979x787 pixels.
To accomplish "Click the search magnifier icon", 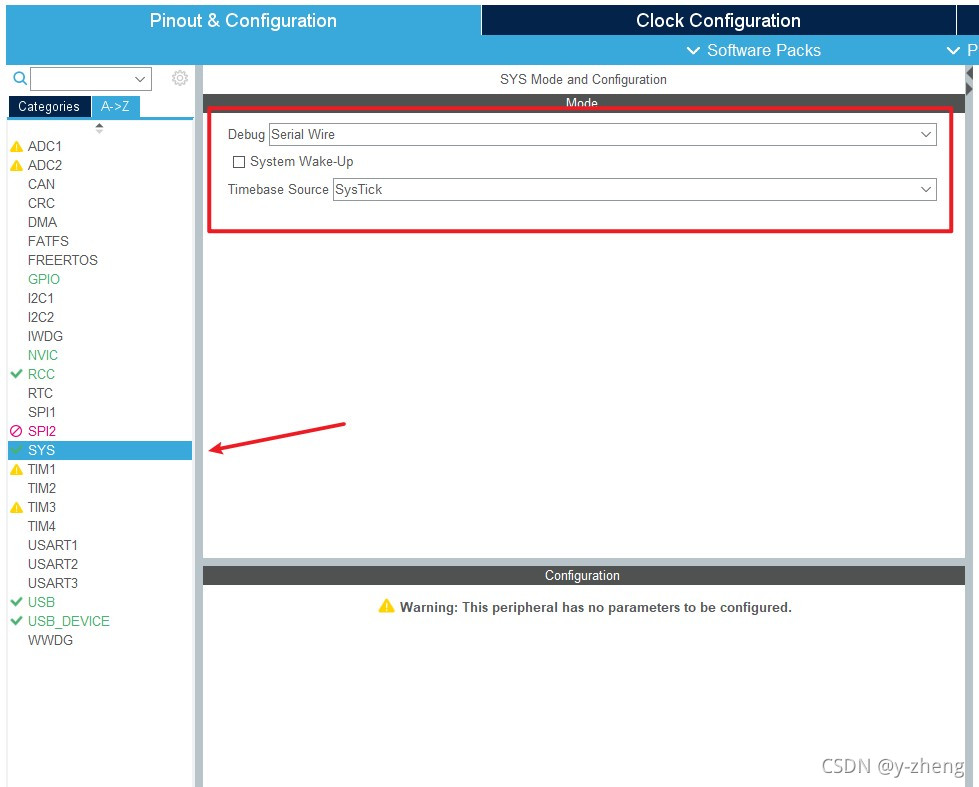I will [x=20, y=78].
